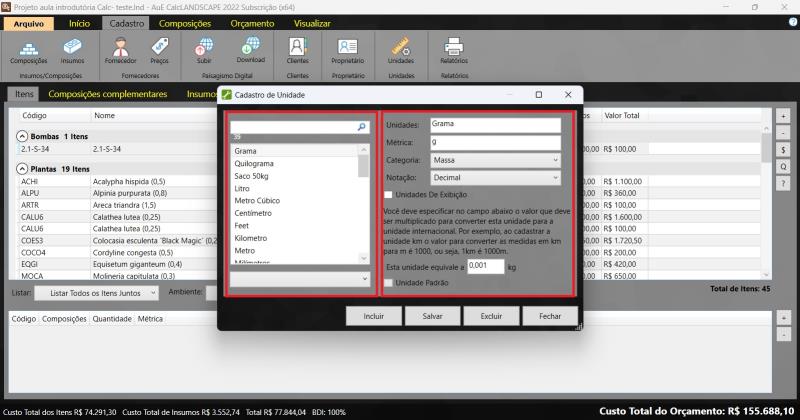Click the Métrica text field
Viewport: 800px width, 420px height.
tap(495, 143)
